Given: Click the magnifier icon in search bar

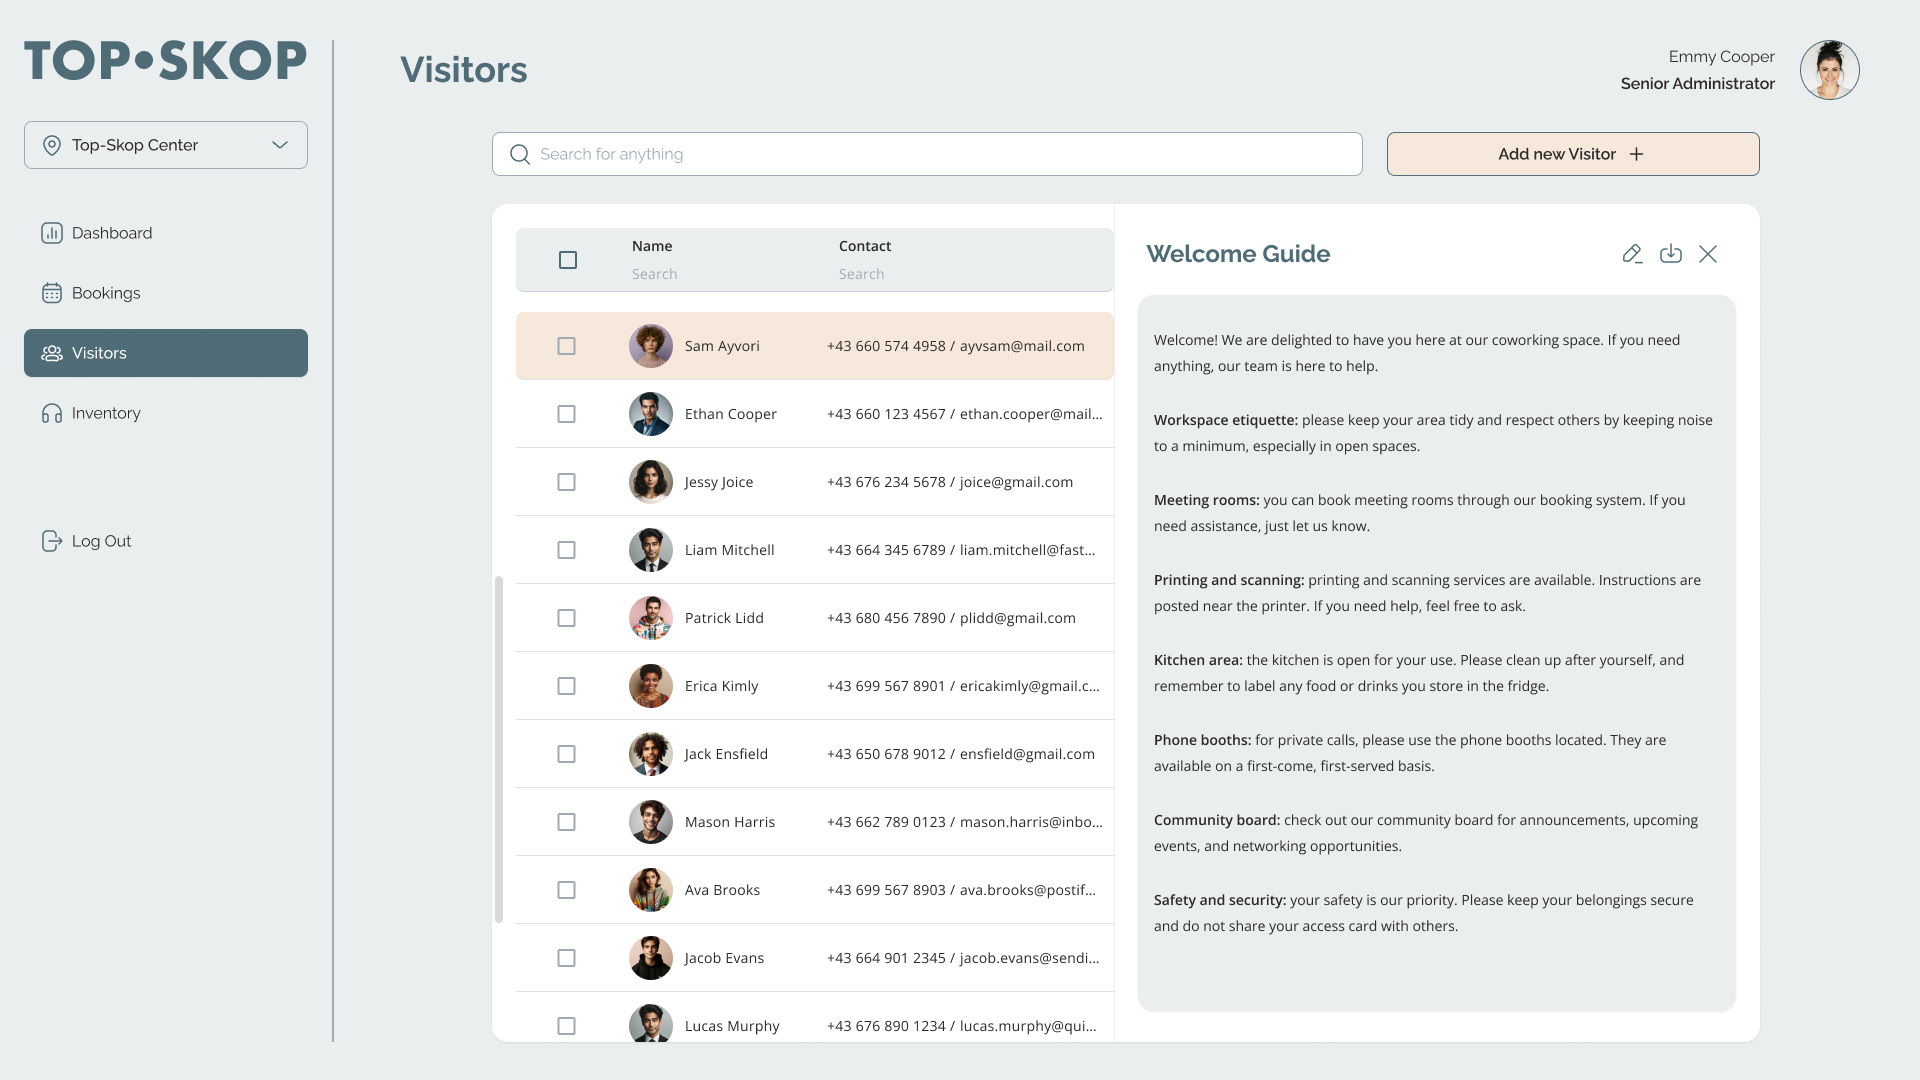Looking at the screenshot, I should point(520,154).
